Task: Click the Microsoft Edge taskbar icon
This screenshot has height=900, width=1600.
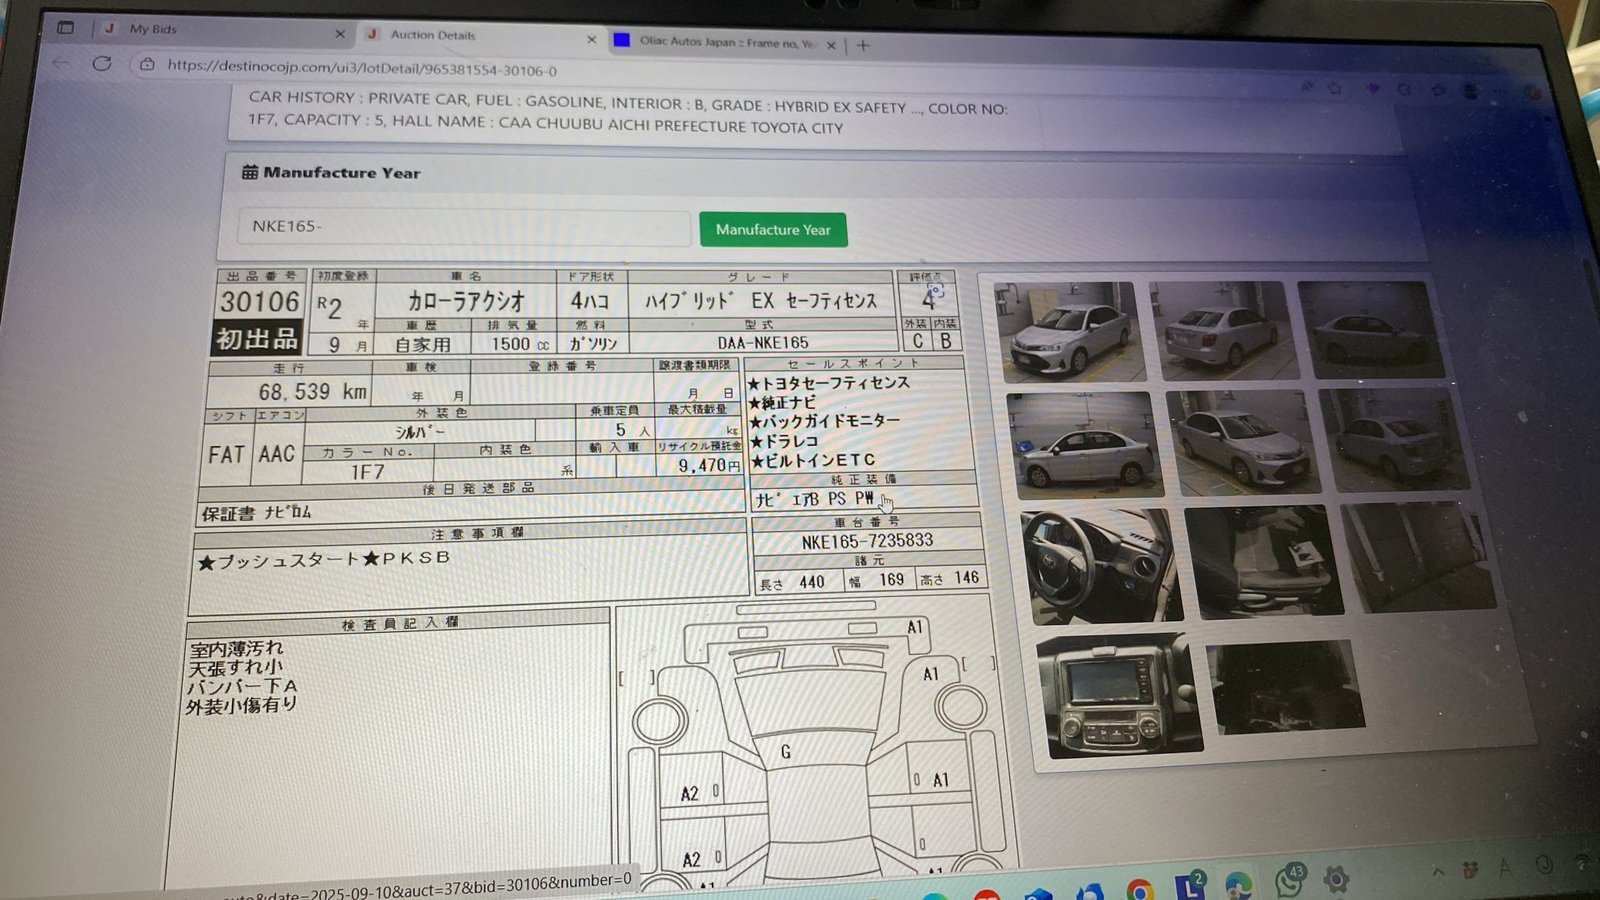Action: (1238, 885)
